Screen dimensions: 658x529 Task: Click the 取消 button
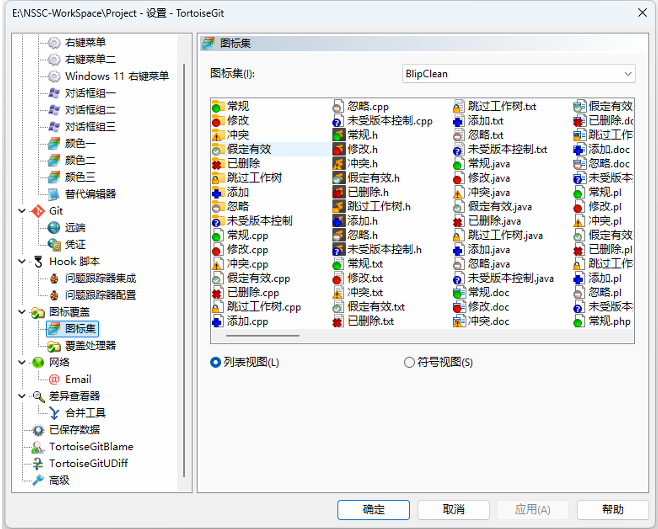pyautogui.click(x=454, y=510)
